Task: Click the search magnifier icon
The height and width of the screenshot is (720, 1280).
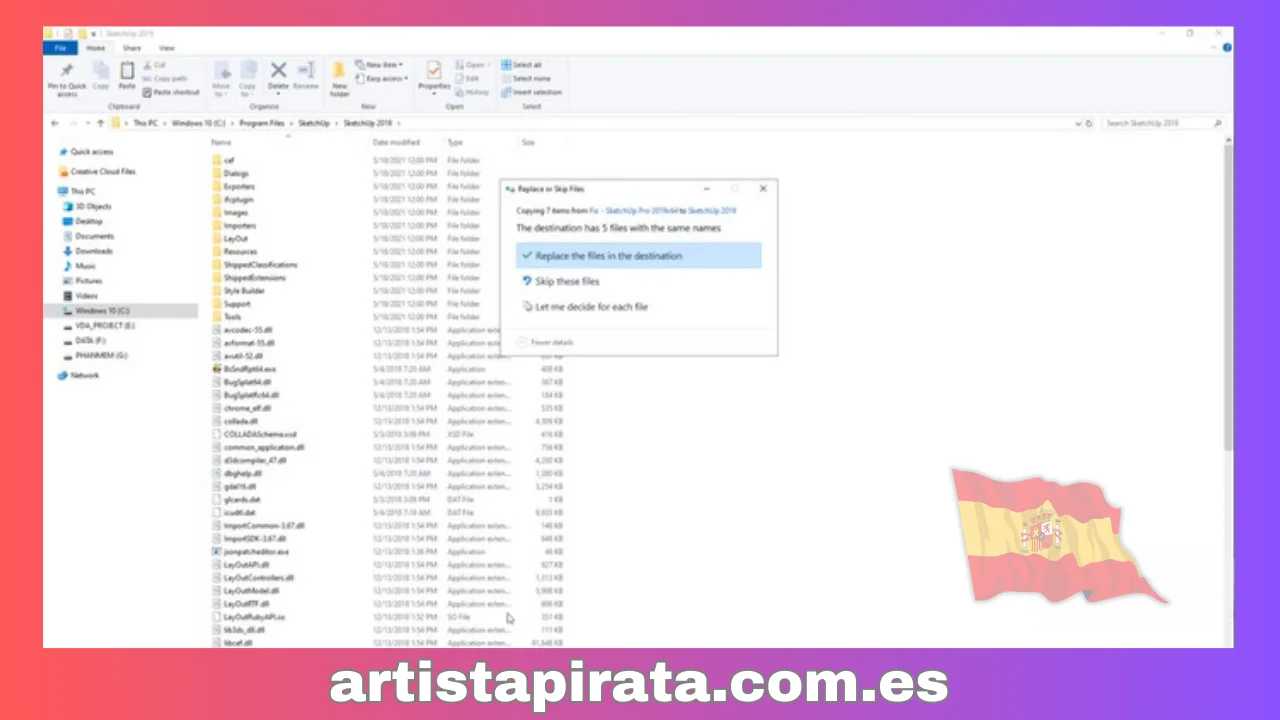Action: click(x=1217, y=123)
